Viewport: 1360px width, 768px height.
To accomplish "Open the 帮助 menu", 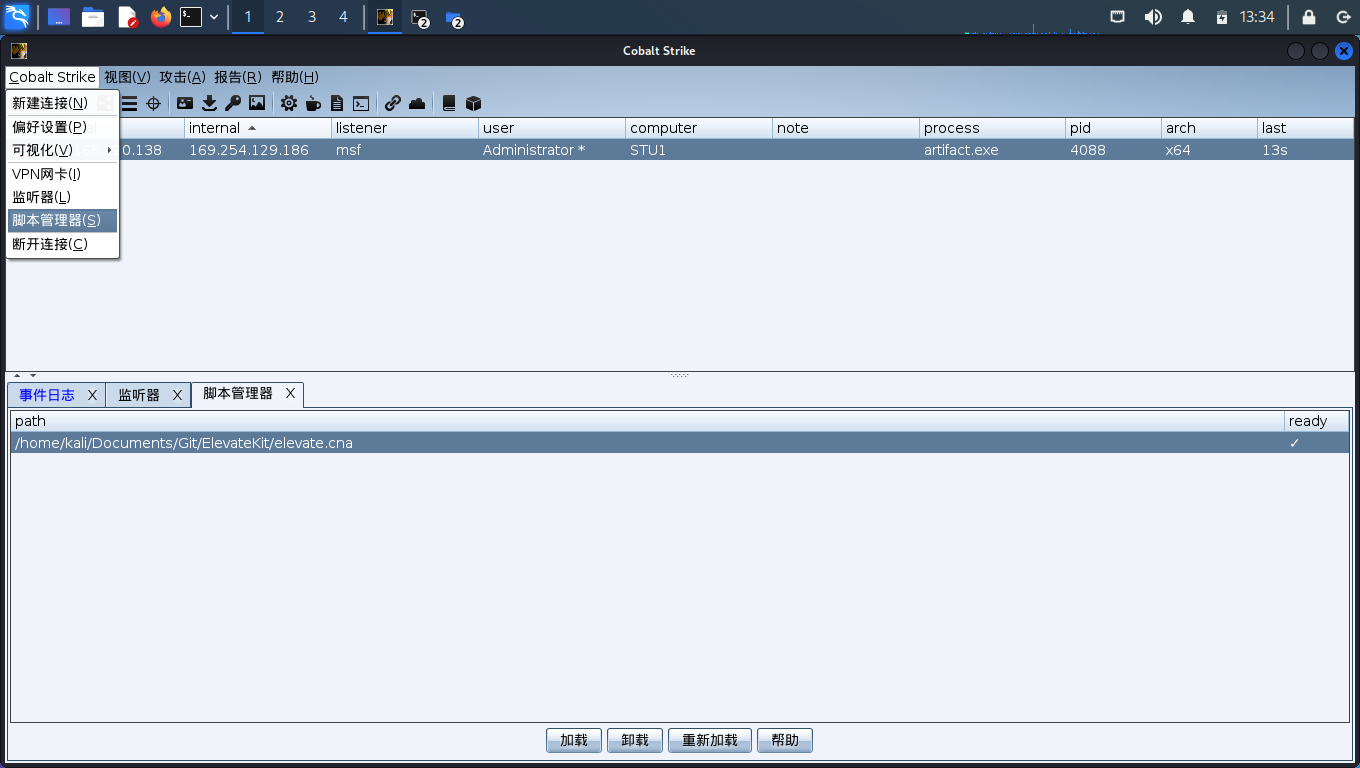I will point(295,77).
